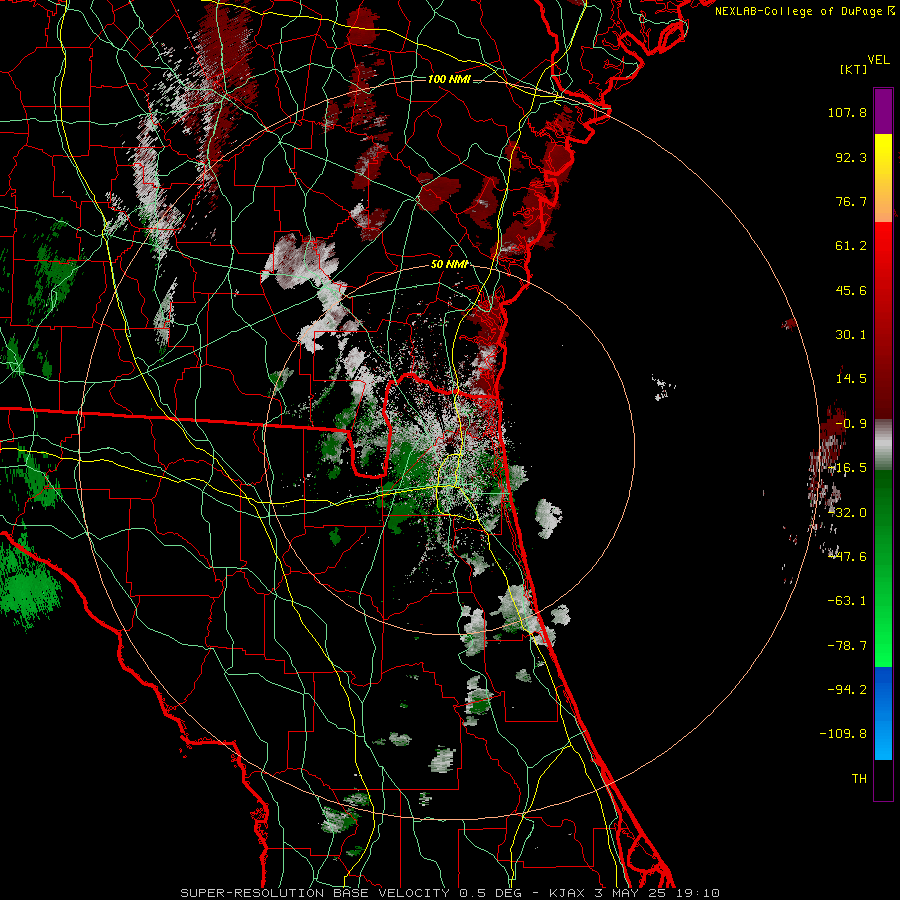Image resolution: width=900 pixels, height=900 pixels.
Task: Select the -32.0 legend value
Action: (x=847, y=513)
